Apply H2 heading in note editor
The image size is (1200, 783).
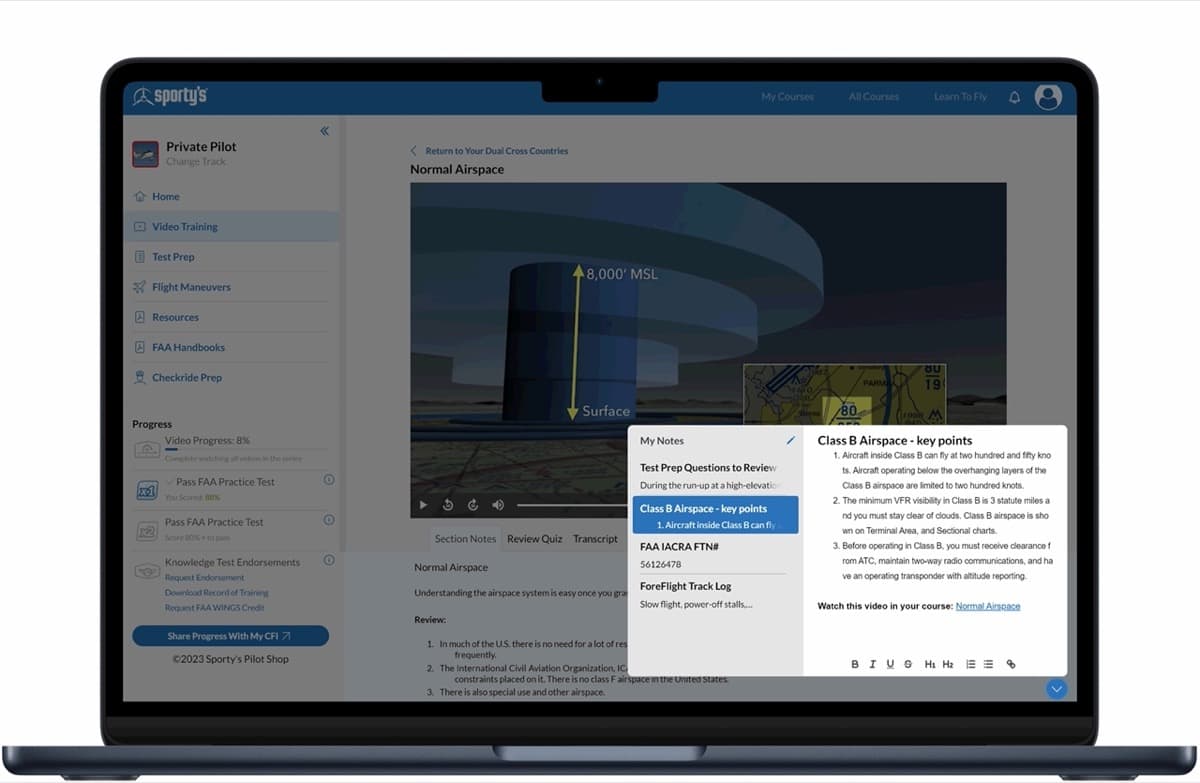tap(947, 664)
